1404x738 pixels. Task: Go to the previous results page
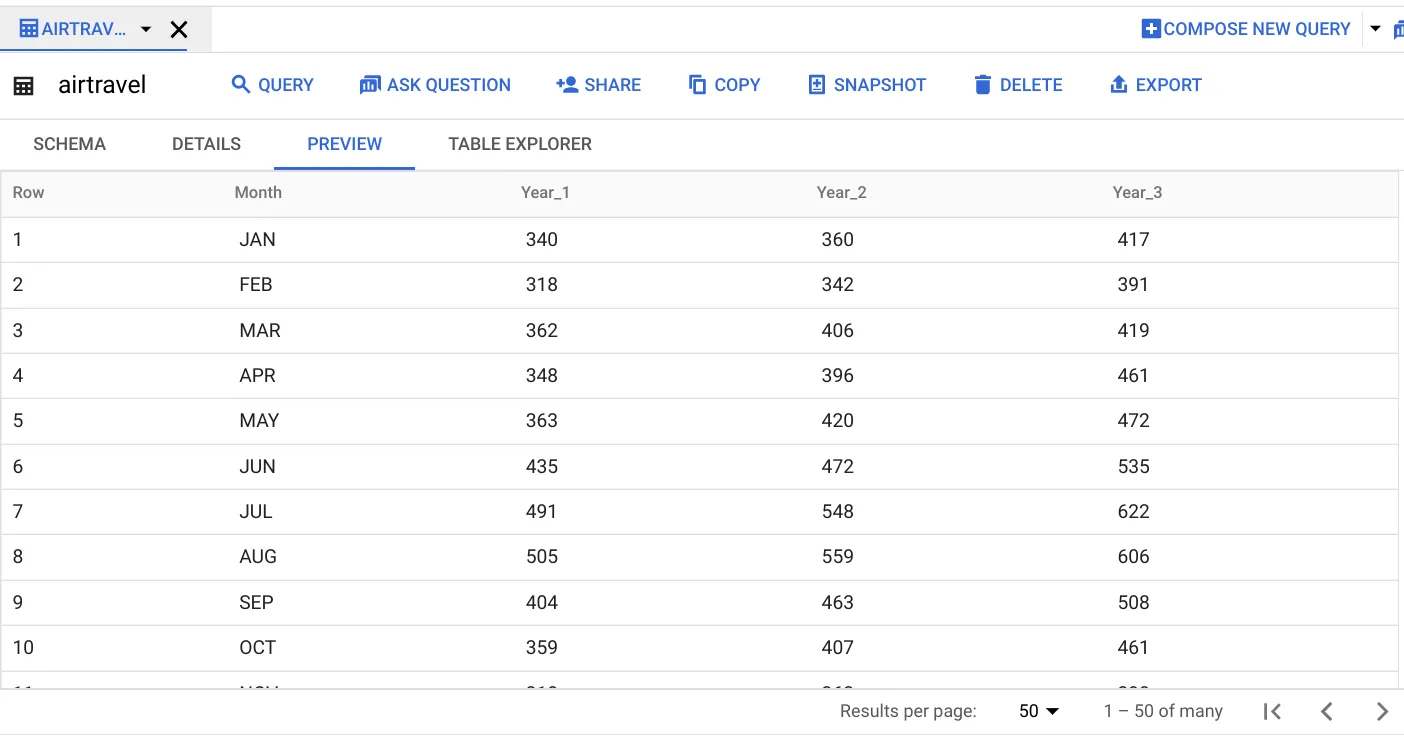(1327, 711)
